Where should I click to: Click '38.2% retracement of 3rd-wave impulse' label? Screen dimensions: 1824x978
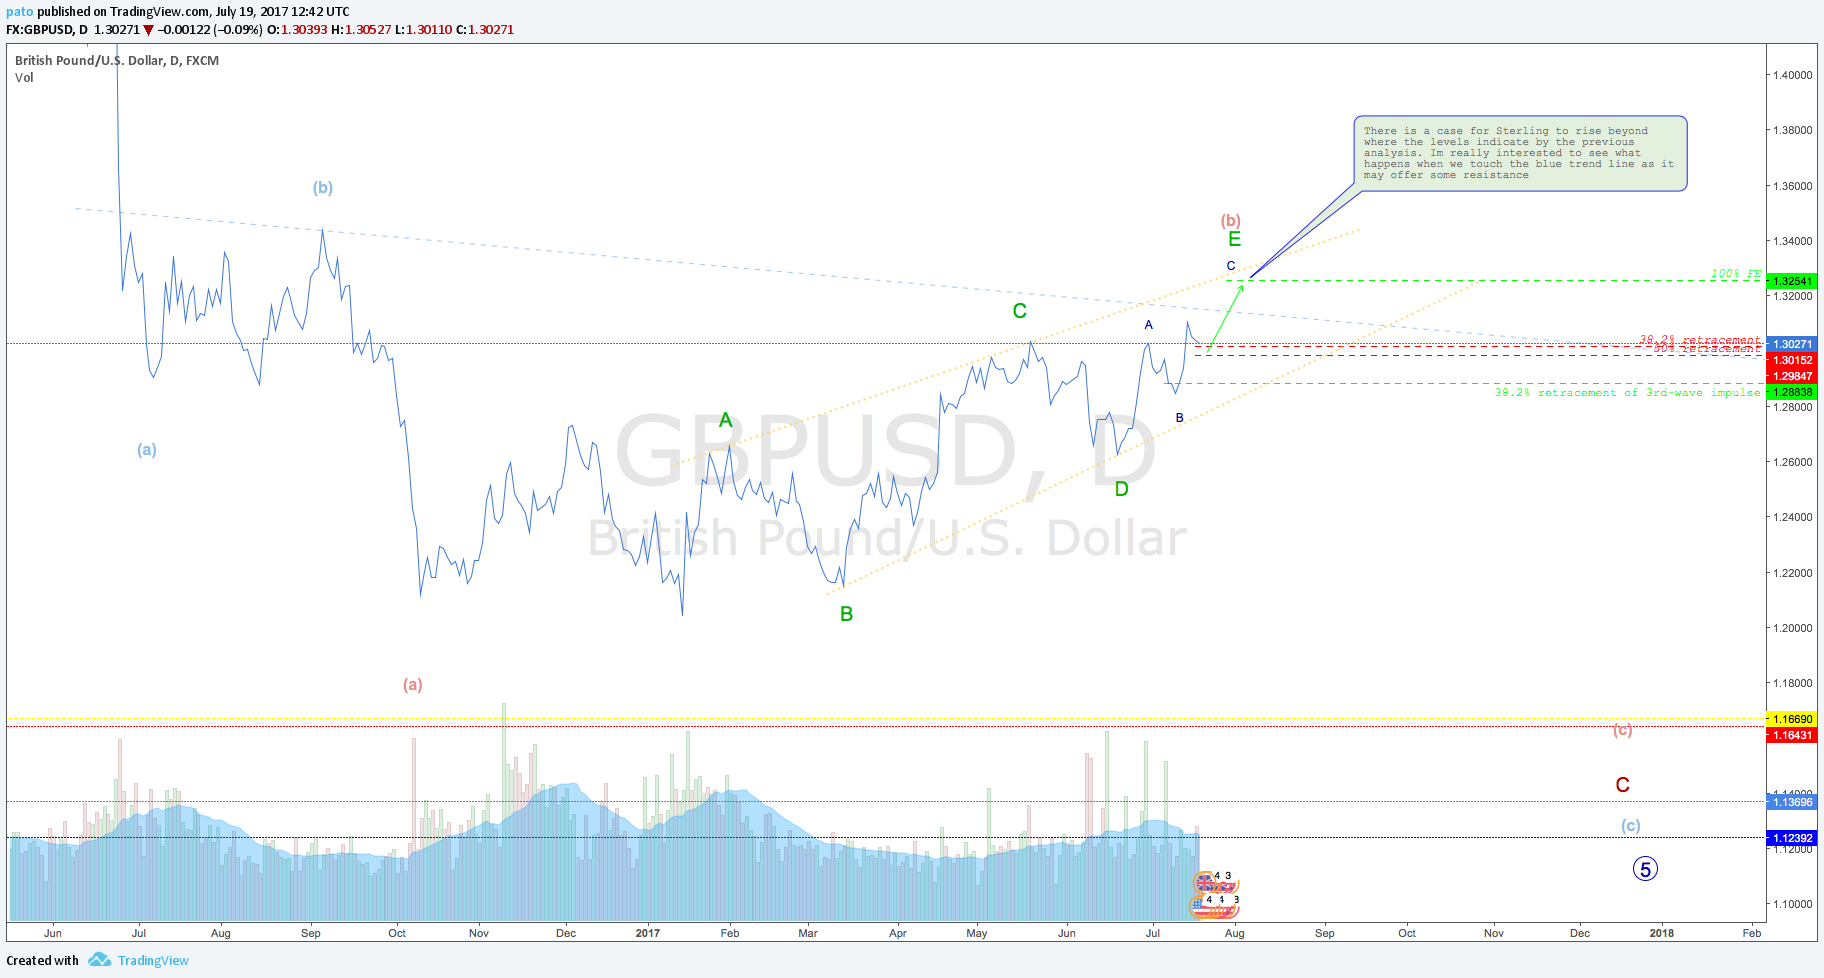(x=1627, y=392)
